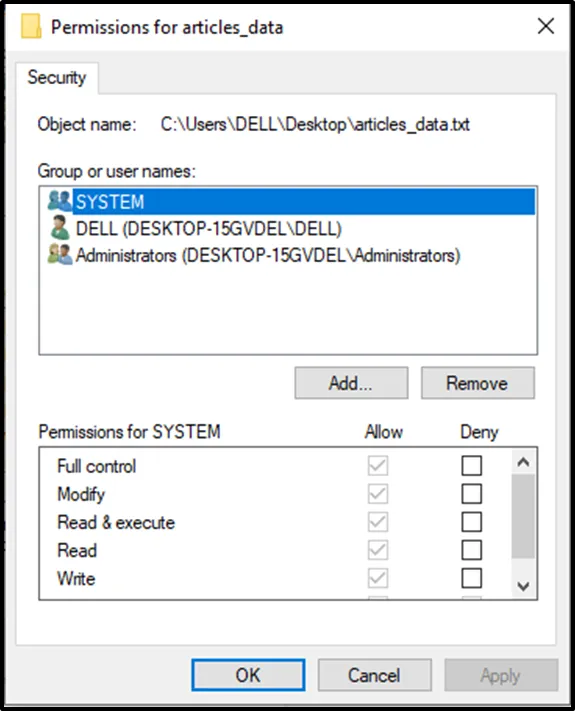575x711 pixels.
Task: Click the SYSTEM group users icon
Action: pyautogui.click(x=60, y=201)
